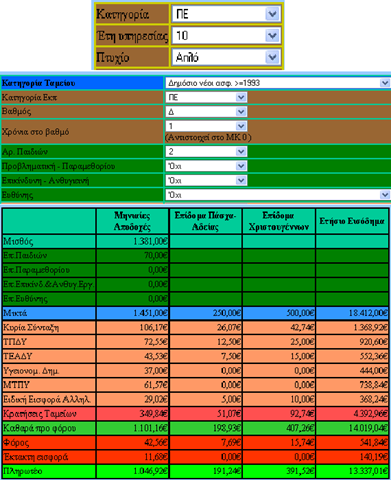Select the Μικτά row label

pyautogui.click(x=15, y=313)
